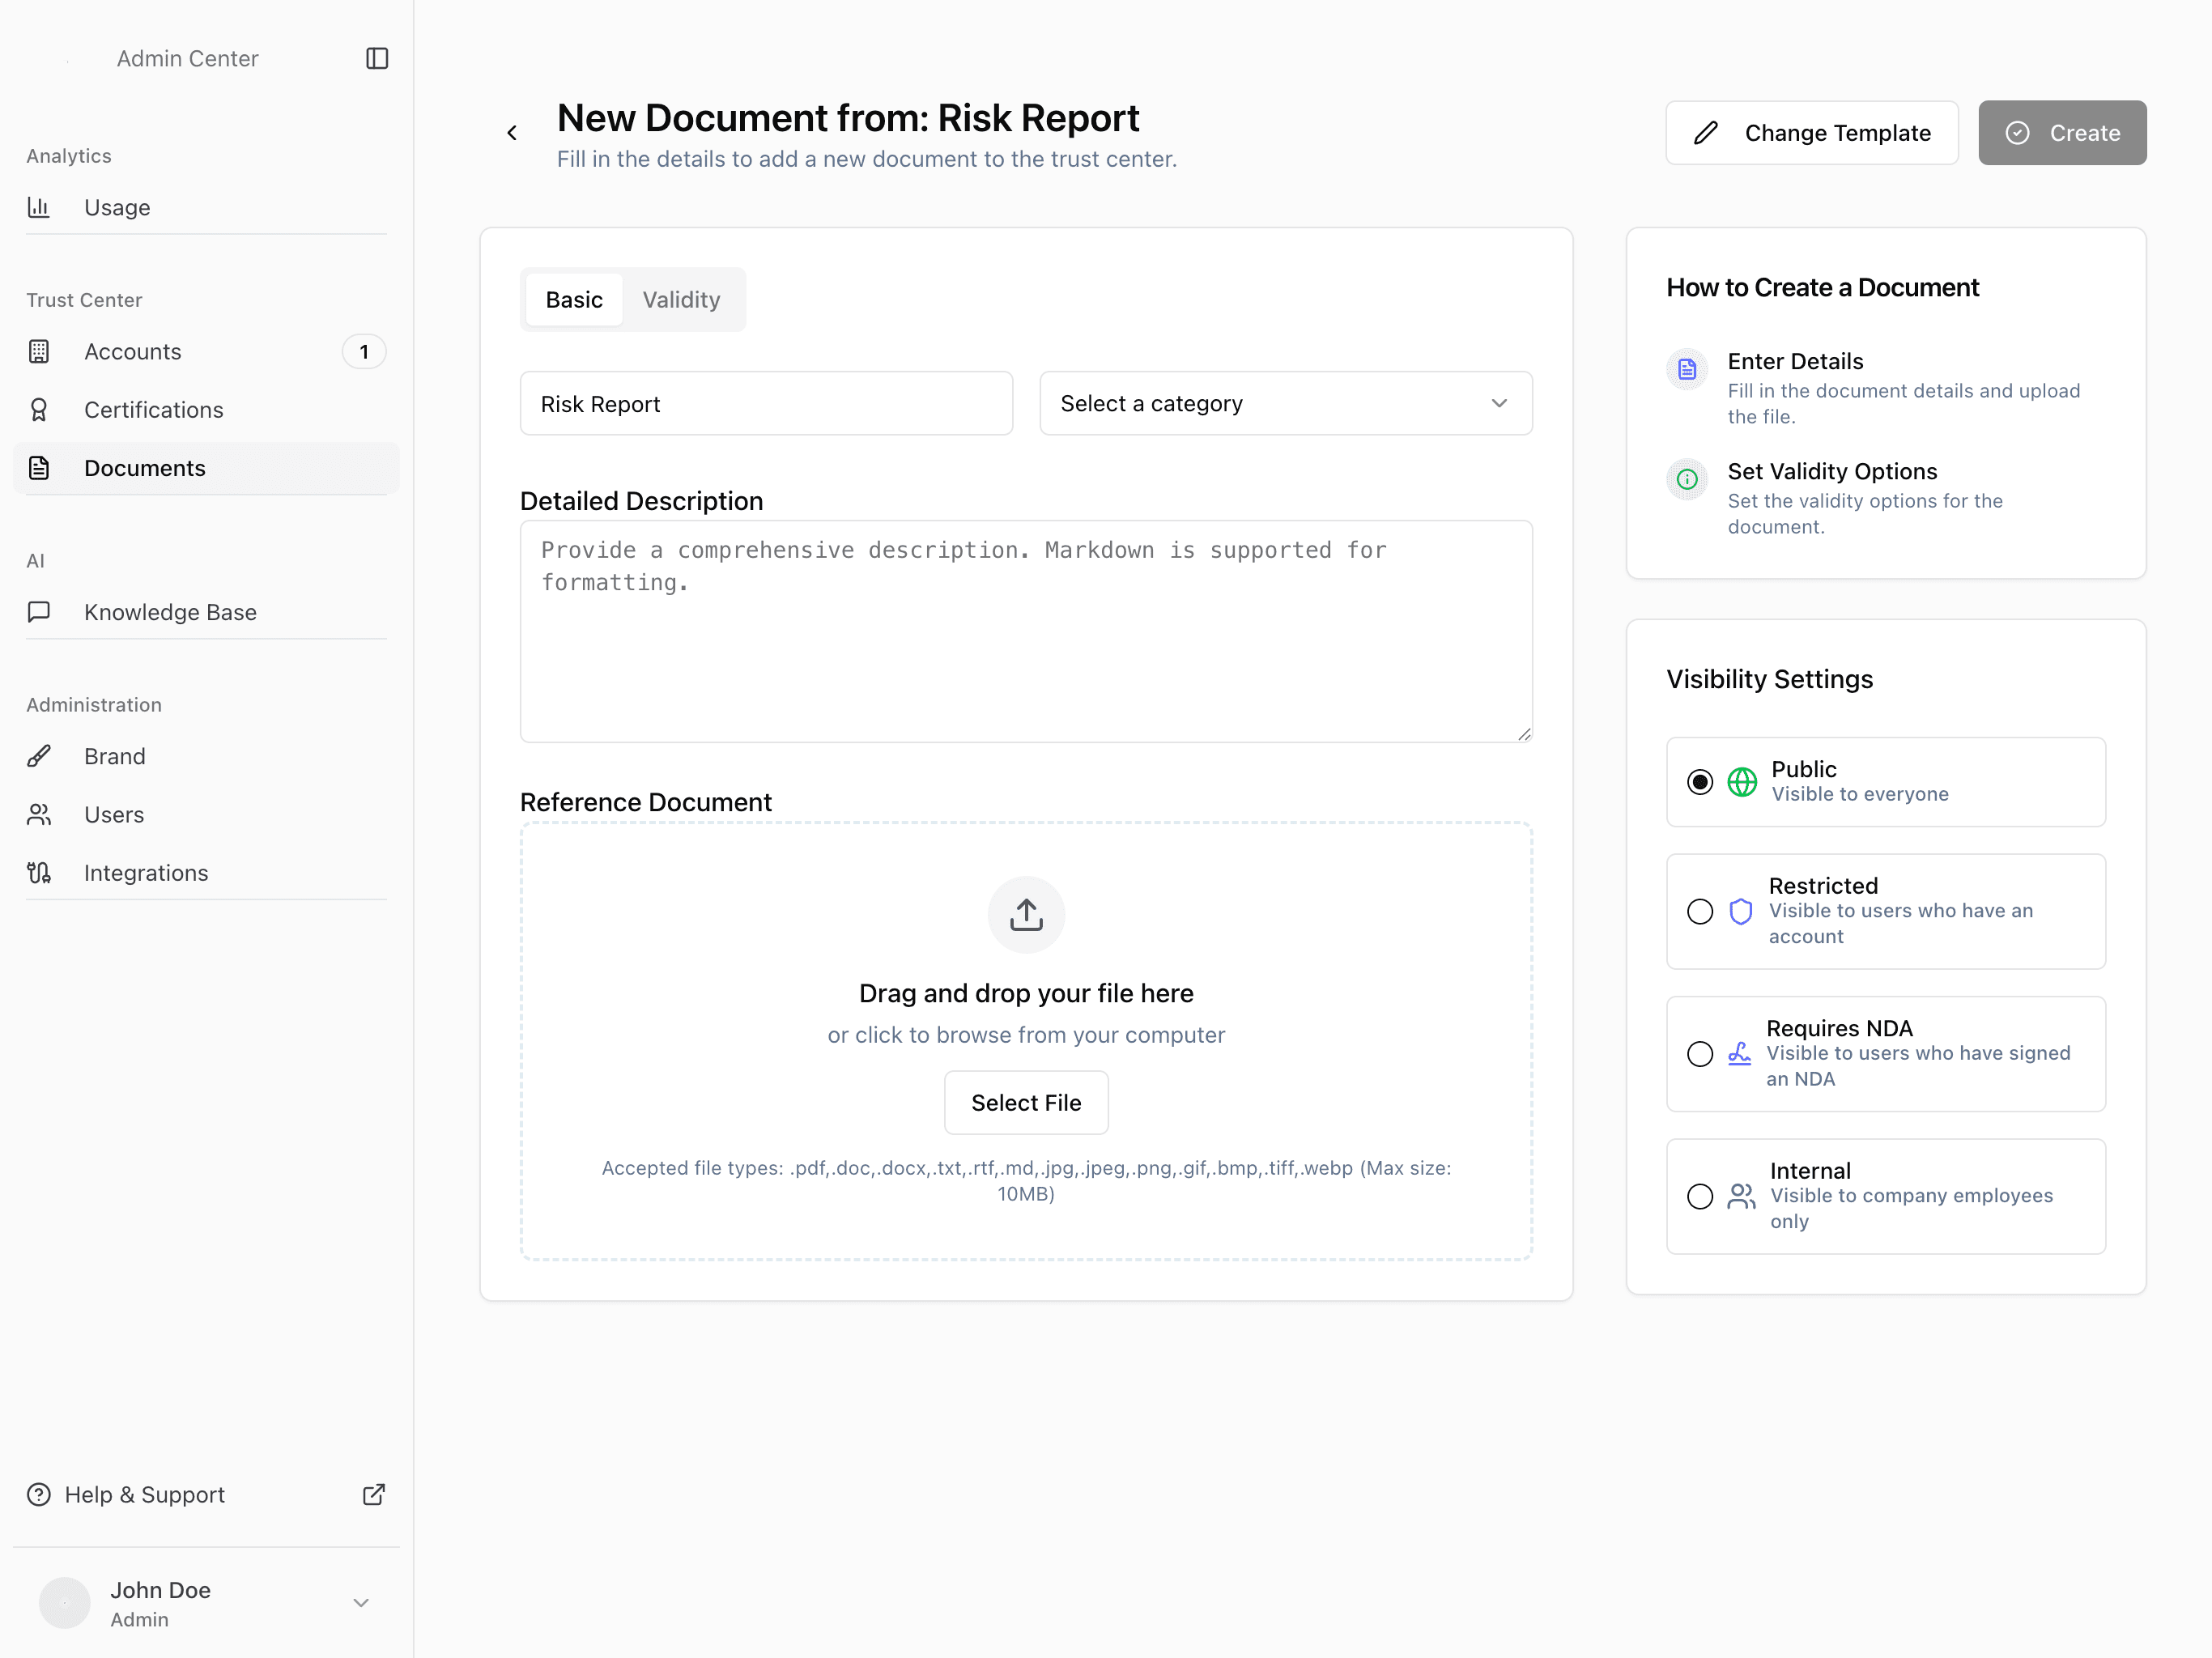The image size is (2212, 1658).
Task: Click the upload arrow icon in dropzone
Action: [x=1026, y=914]
